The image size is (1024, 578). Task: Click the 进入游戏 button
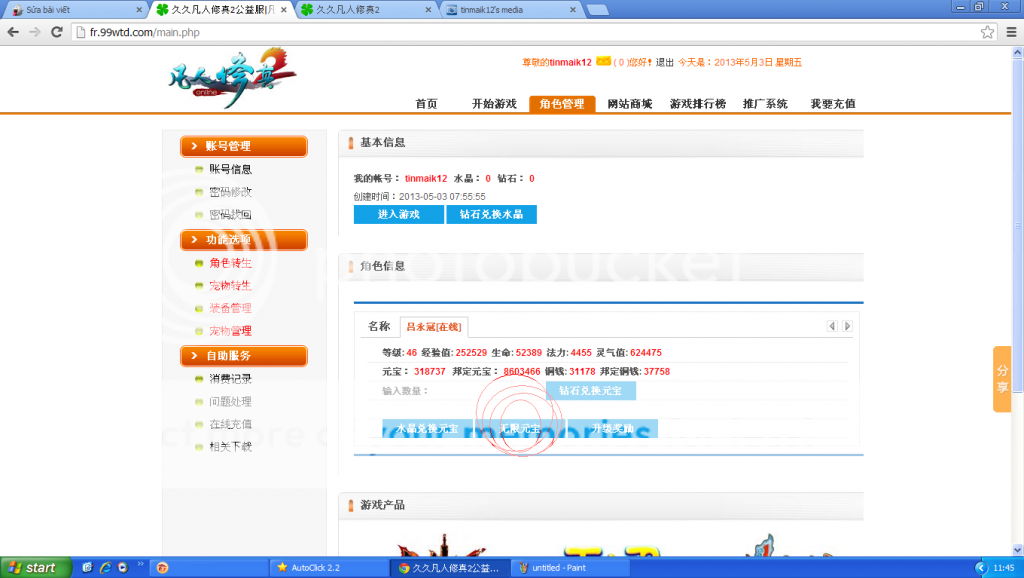398,214
